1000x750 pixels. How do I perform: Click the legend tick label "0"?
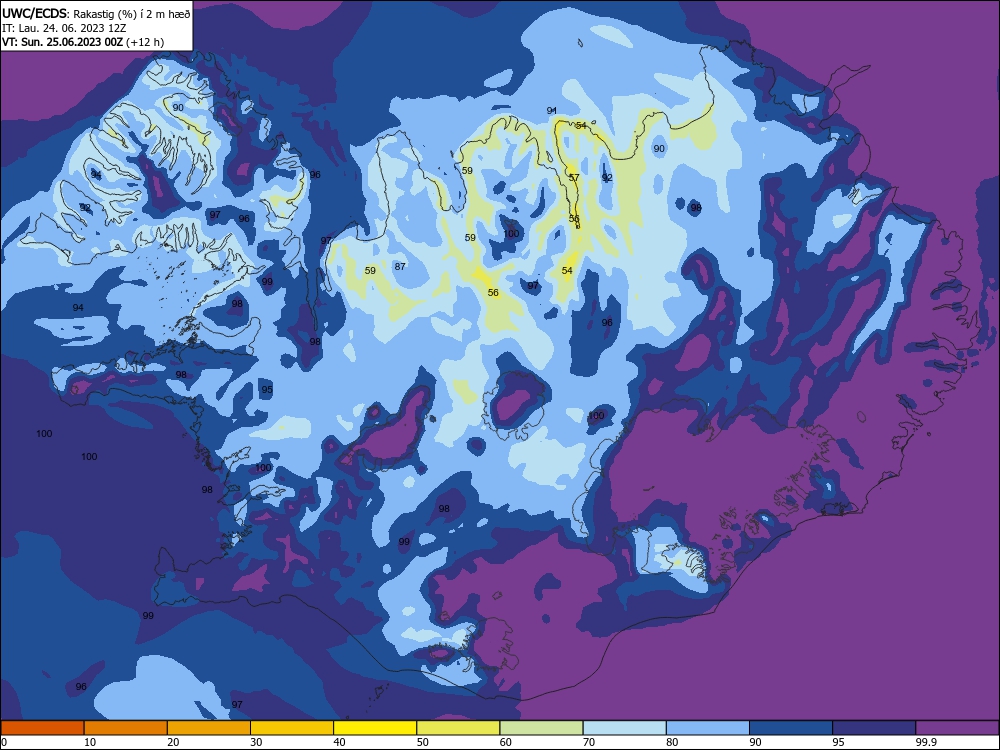[4, 742]
